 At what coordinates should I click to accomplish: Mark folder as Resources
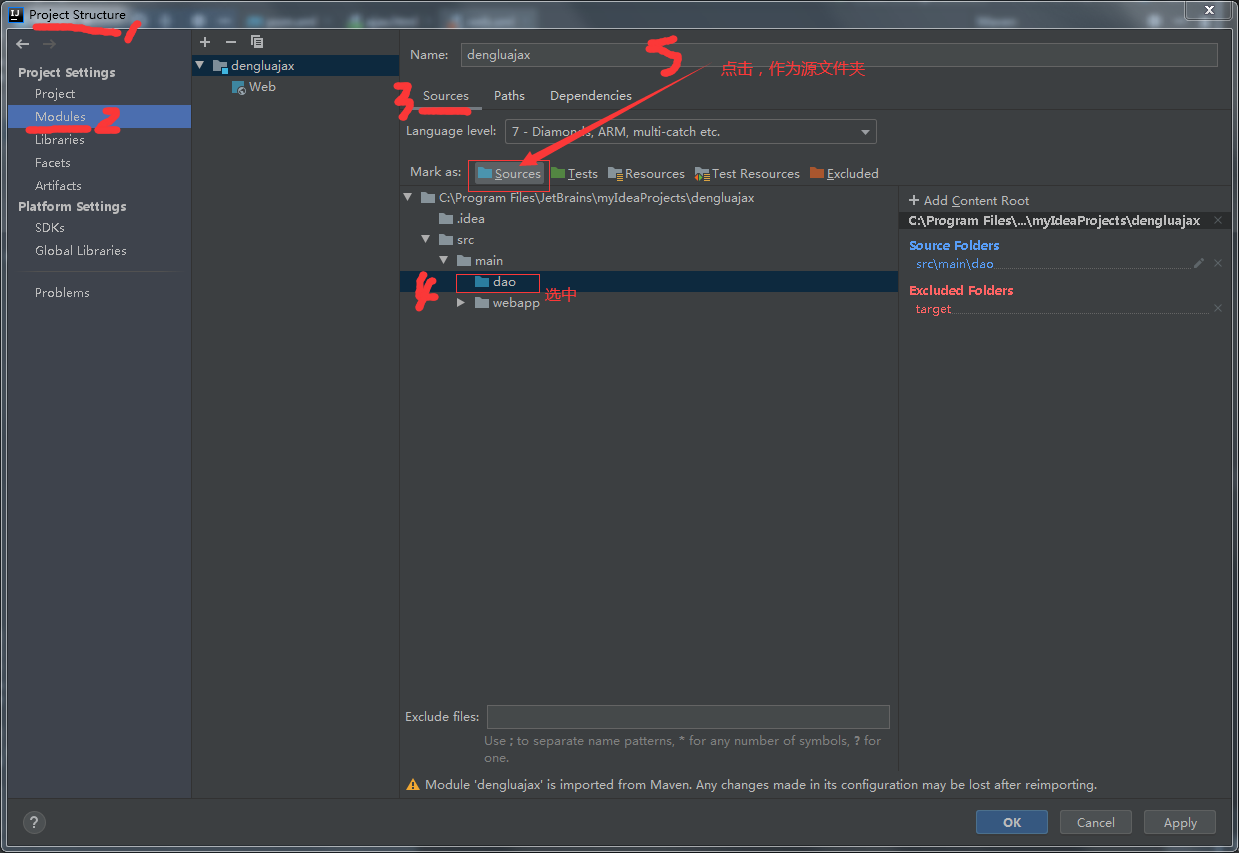646,173
